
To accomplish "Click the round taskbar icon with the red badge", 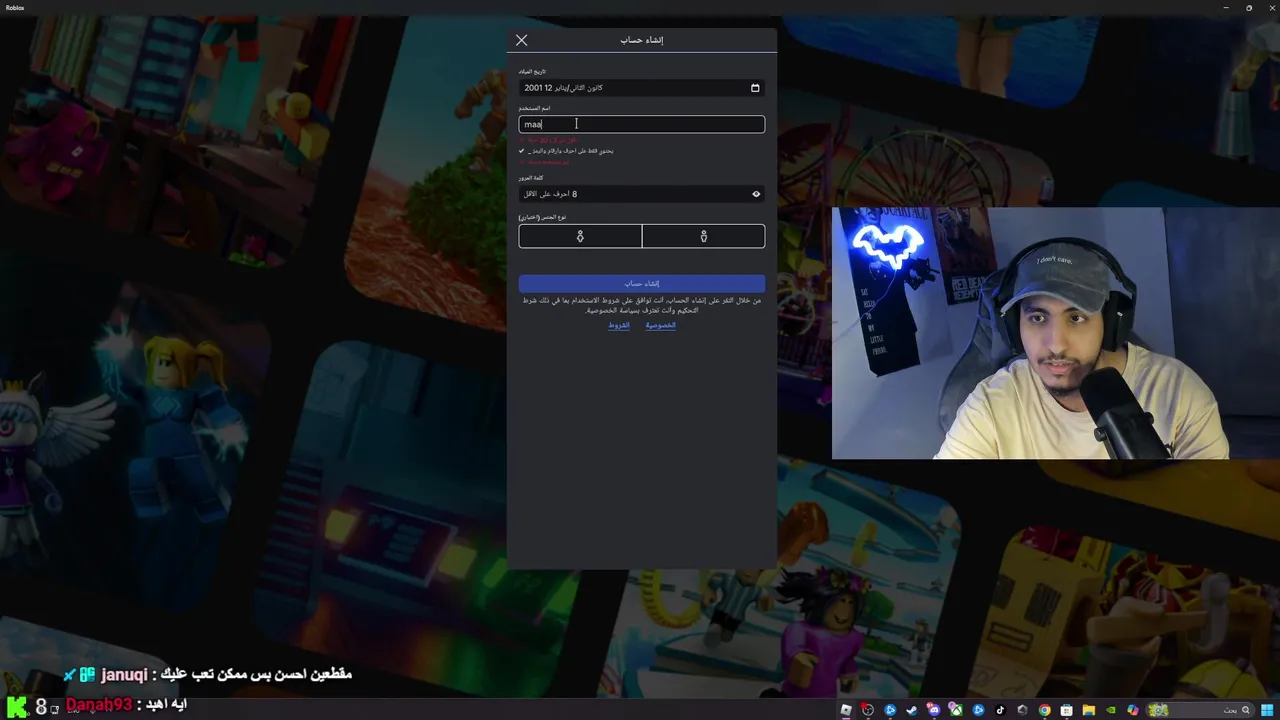I will click(x=868, y=710).
